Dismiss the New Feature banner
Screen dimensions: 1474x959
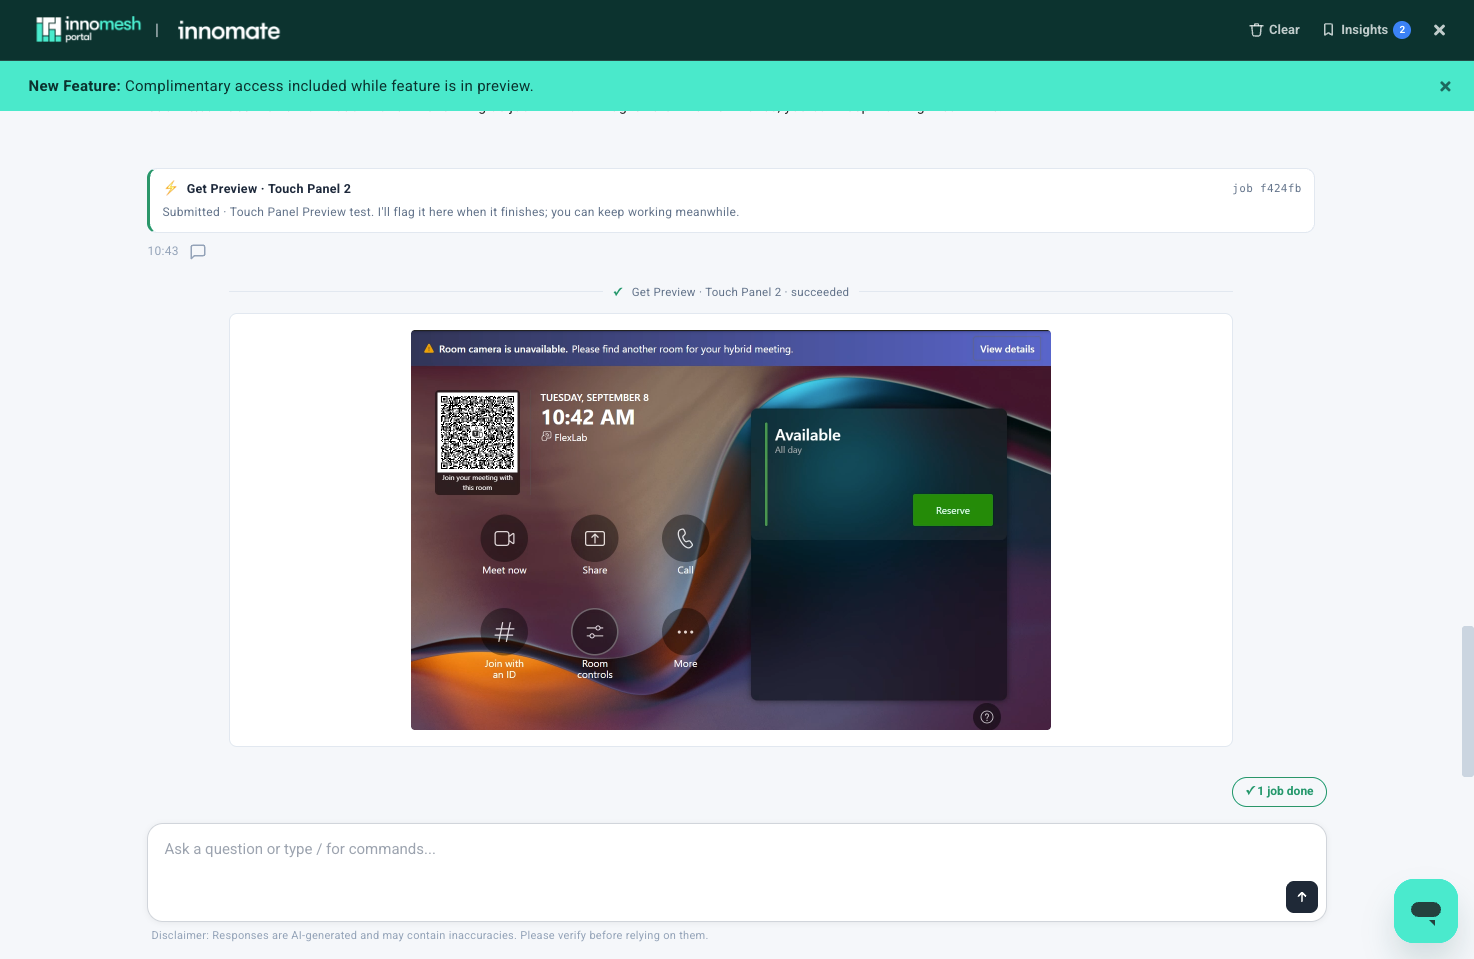click(x=1445, y=86)
